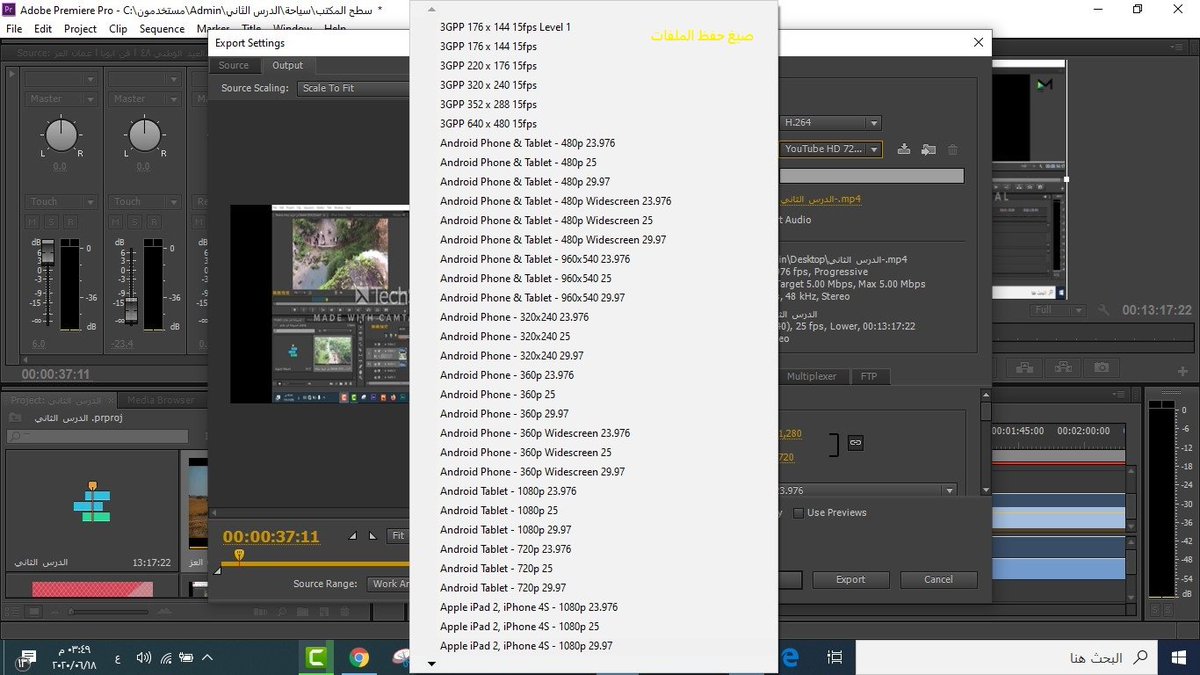Click the Windows taskbar search box
The image size is (1200, 675).
(1008, 657)
